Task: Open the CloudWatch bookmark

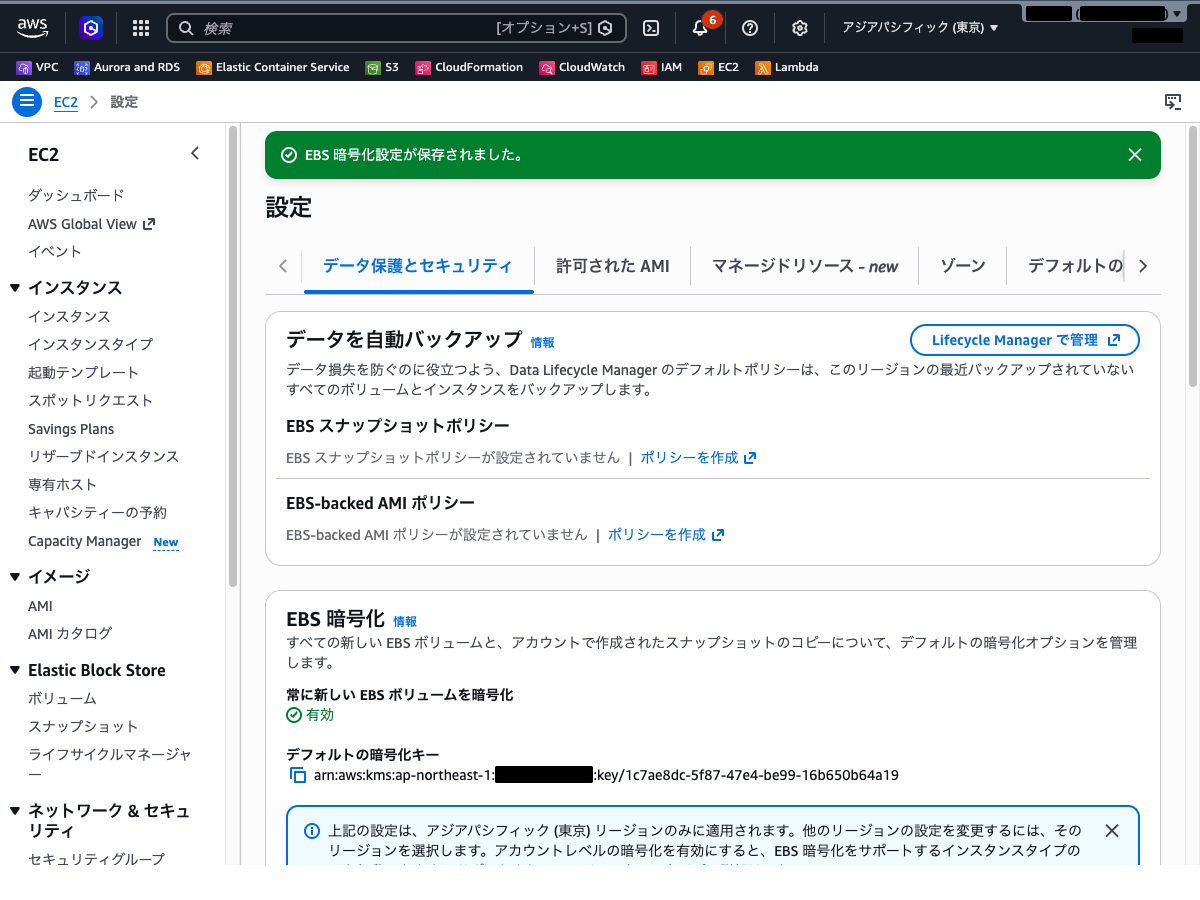Action: [582, 67]
